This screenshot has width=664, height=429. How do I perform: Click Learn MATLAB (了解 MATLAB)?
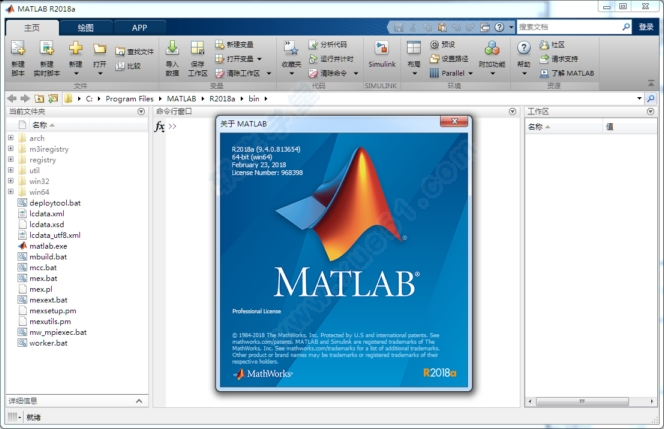(567, 73)
